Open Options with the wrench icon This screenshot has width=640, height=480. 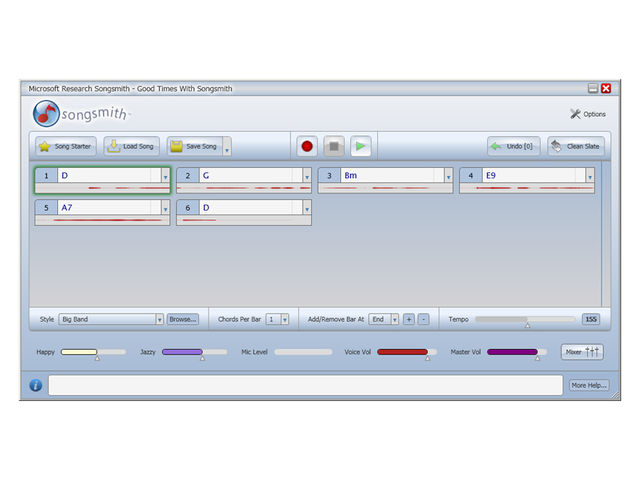click(x=576, y=114)
